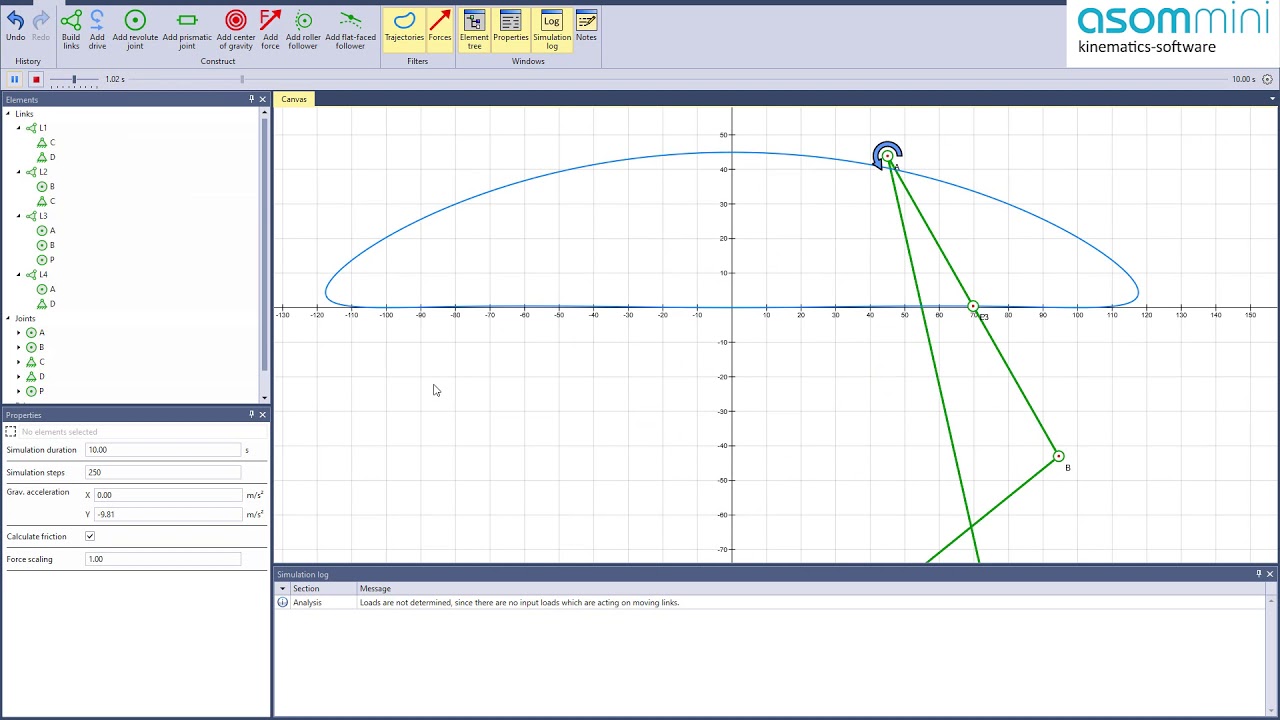Screen dimensions: 1280x720
Task: Click the gravity acceleration Y field
Action: (x=169, y=514)
